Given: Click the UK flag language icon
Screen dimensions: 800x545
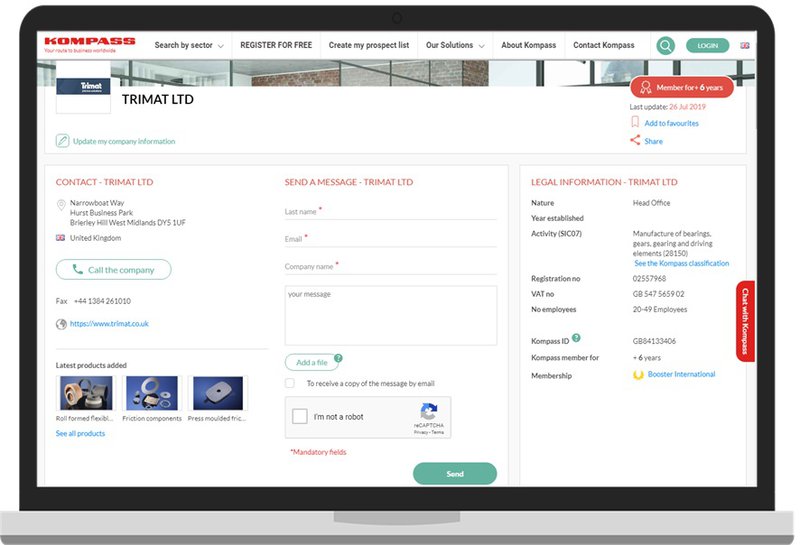Looking at the screenshot, I should [x=745, y=46].
